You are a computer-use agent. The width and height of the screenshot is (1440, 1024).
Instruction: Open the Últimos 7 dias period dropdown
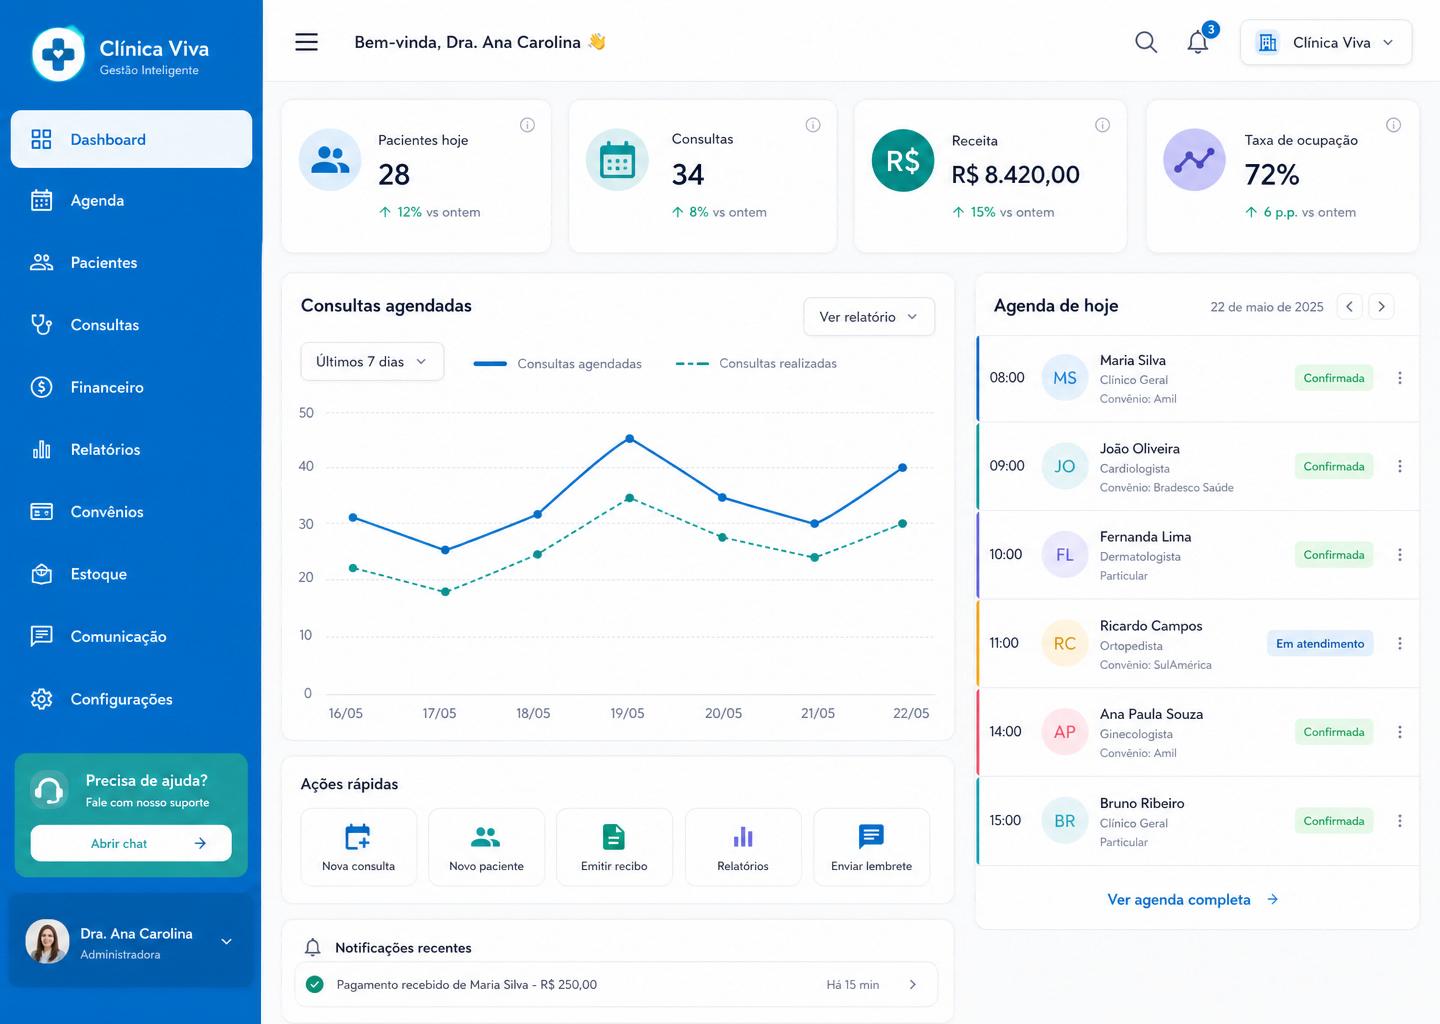coord(372,362)
